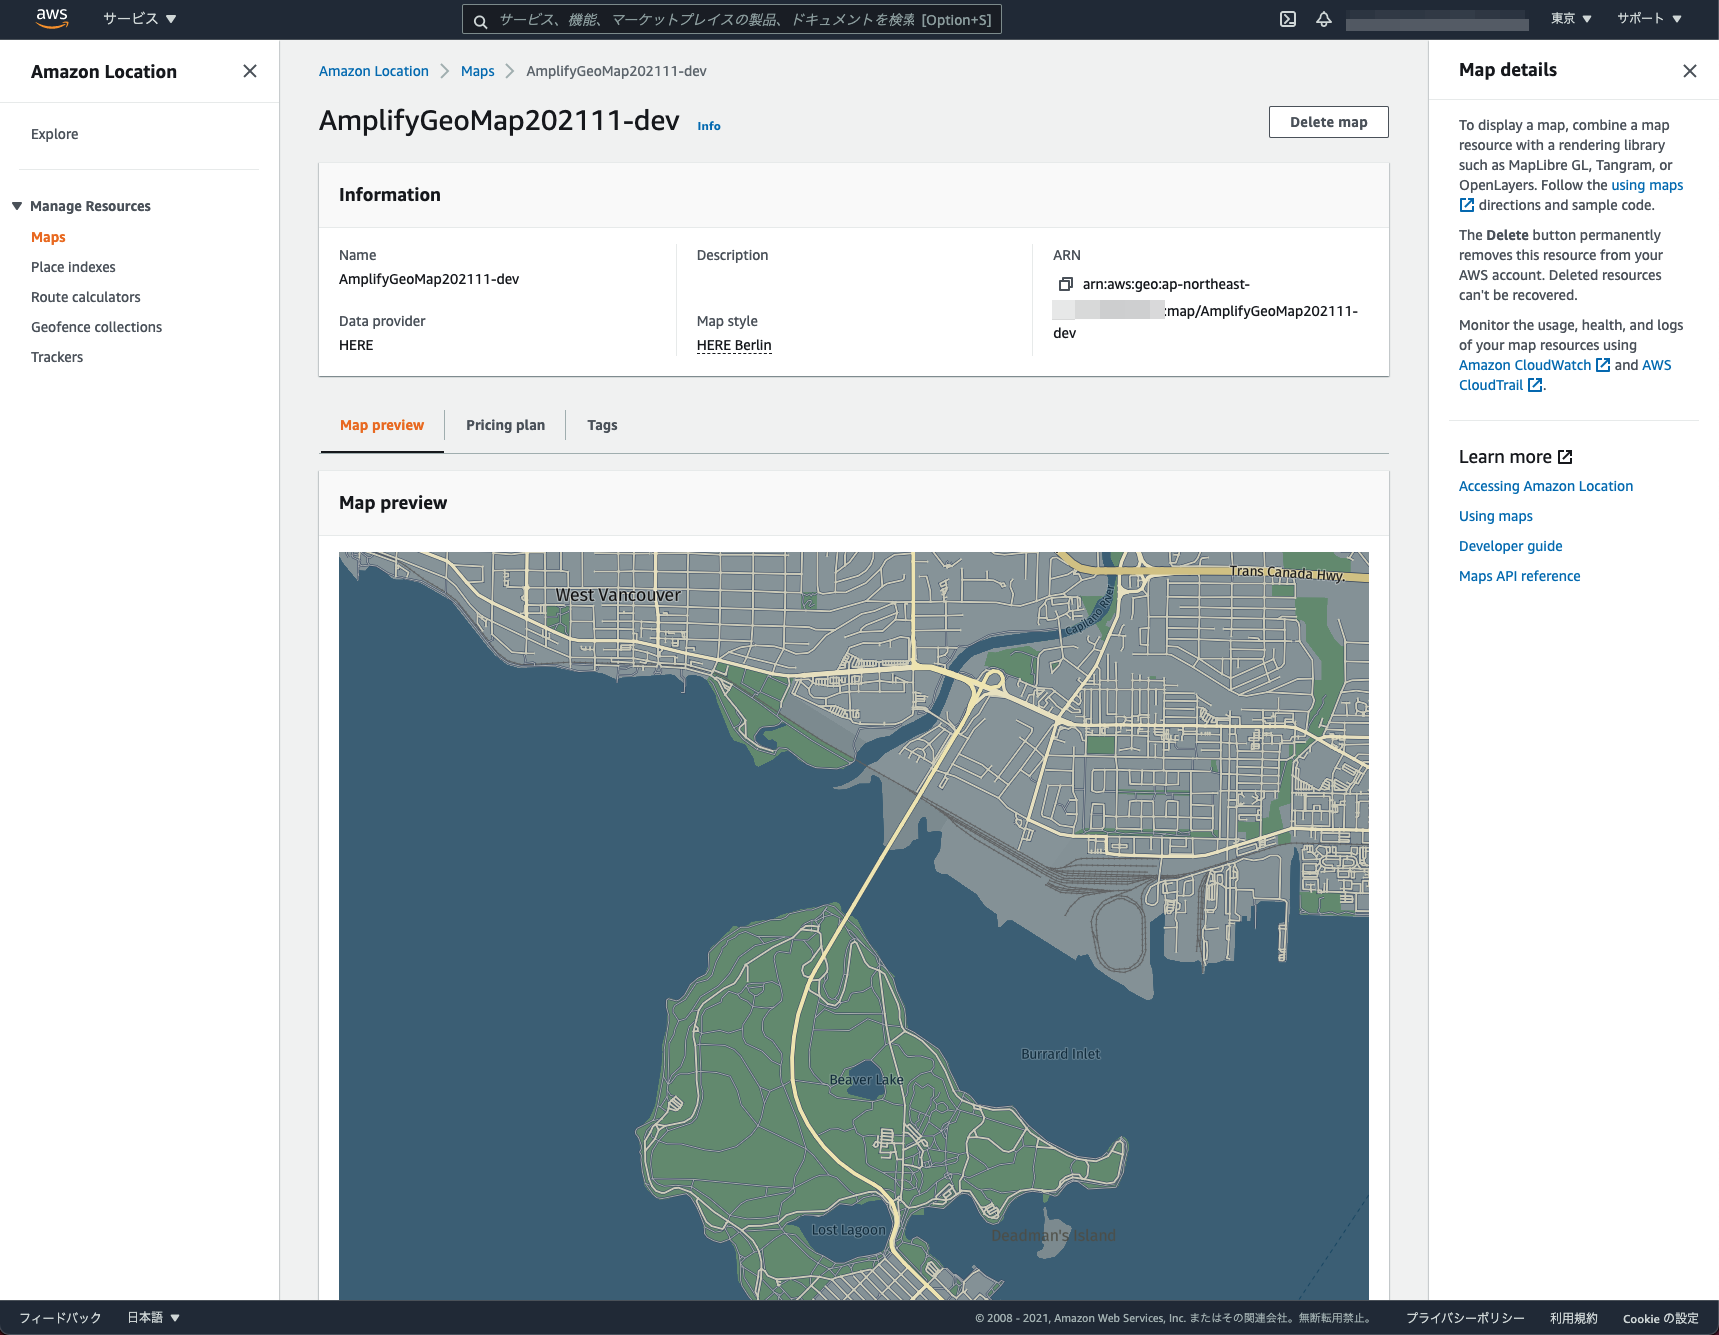
Task: Open Trackers in the sidebar
Action: pyautogui.click(x=57, y=357)
